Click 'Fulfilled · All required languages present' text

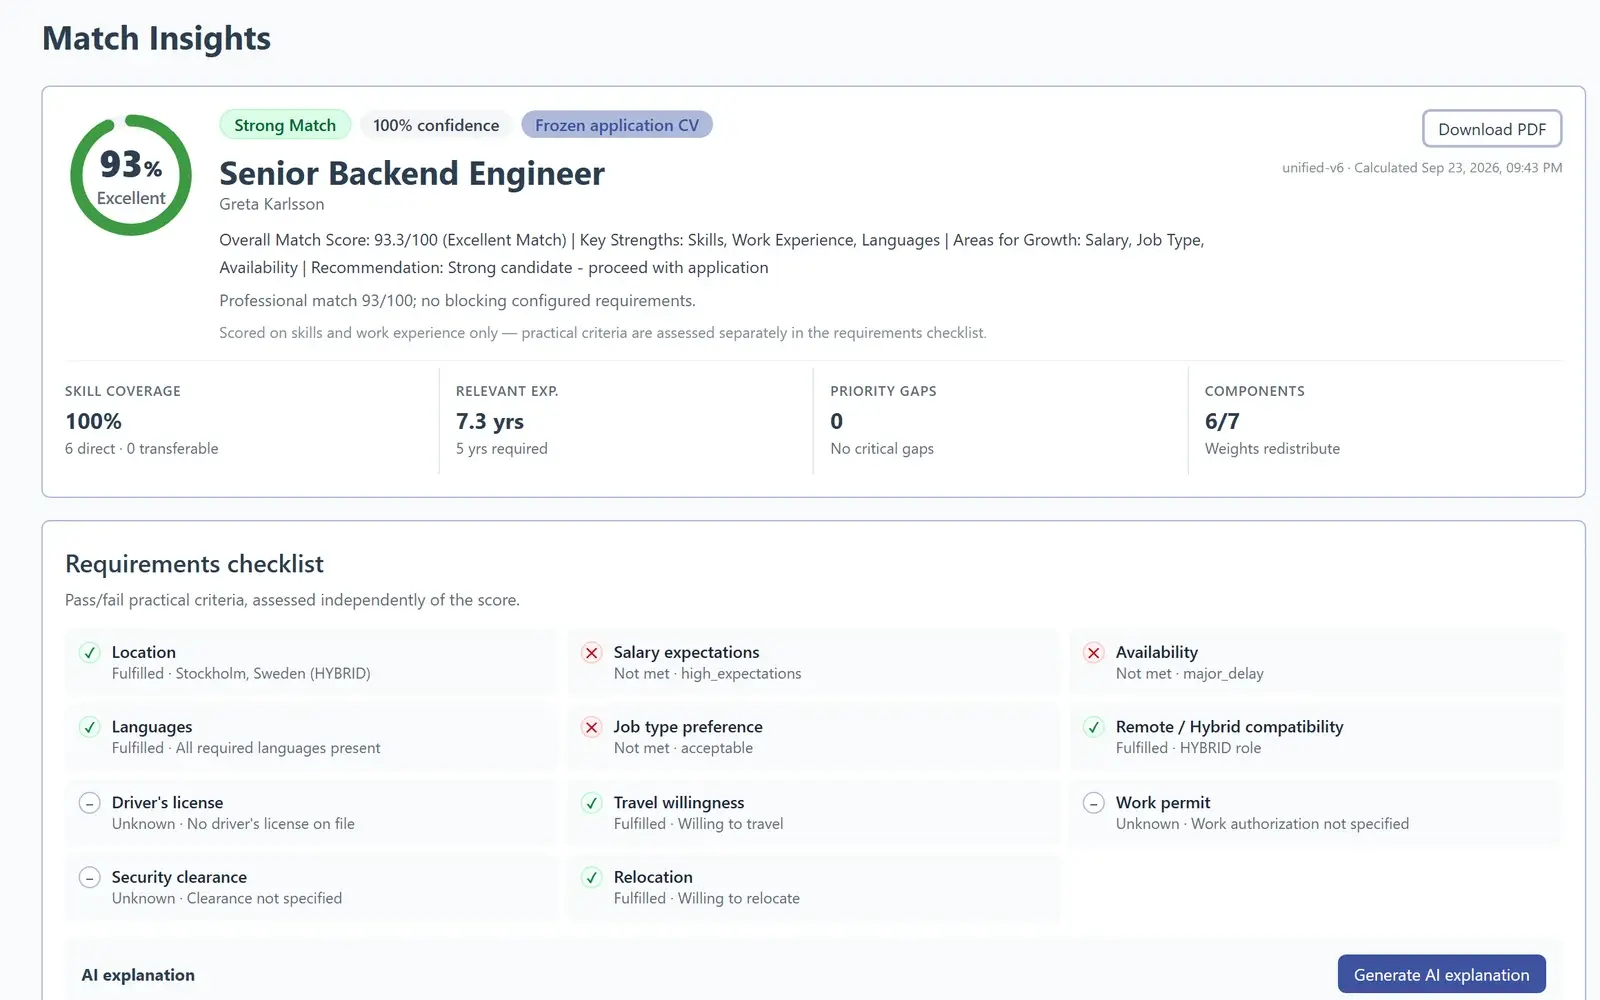(246, 748)
